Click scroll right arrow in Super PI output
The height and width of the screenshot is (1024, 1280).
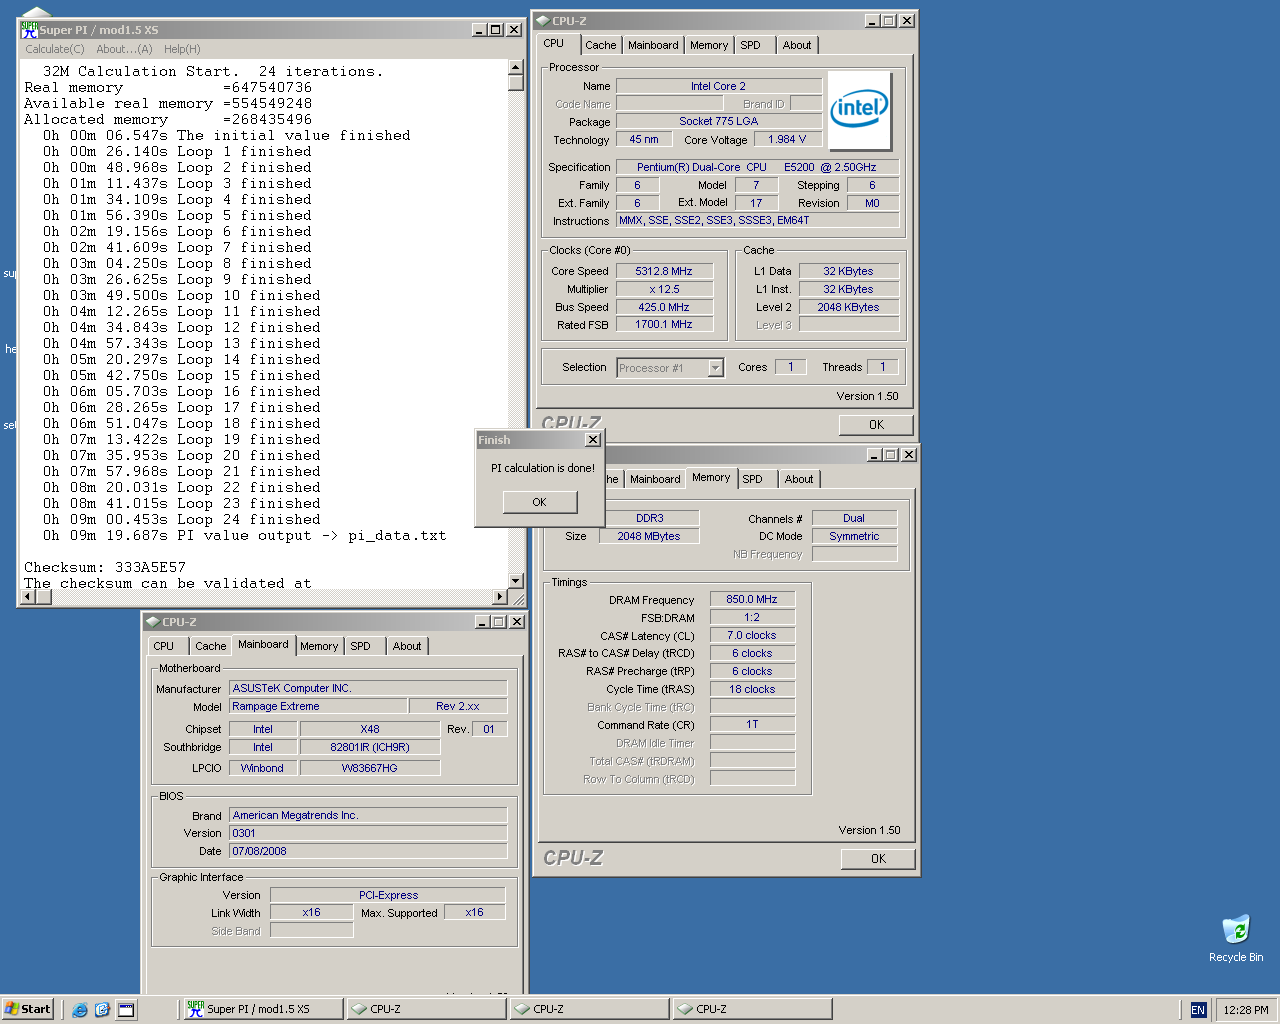click(501, 597)
